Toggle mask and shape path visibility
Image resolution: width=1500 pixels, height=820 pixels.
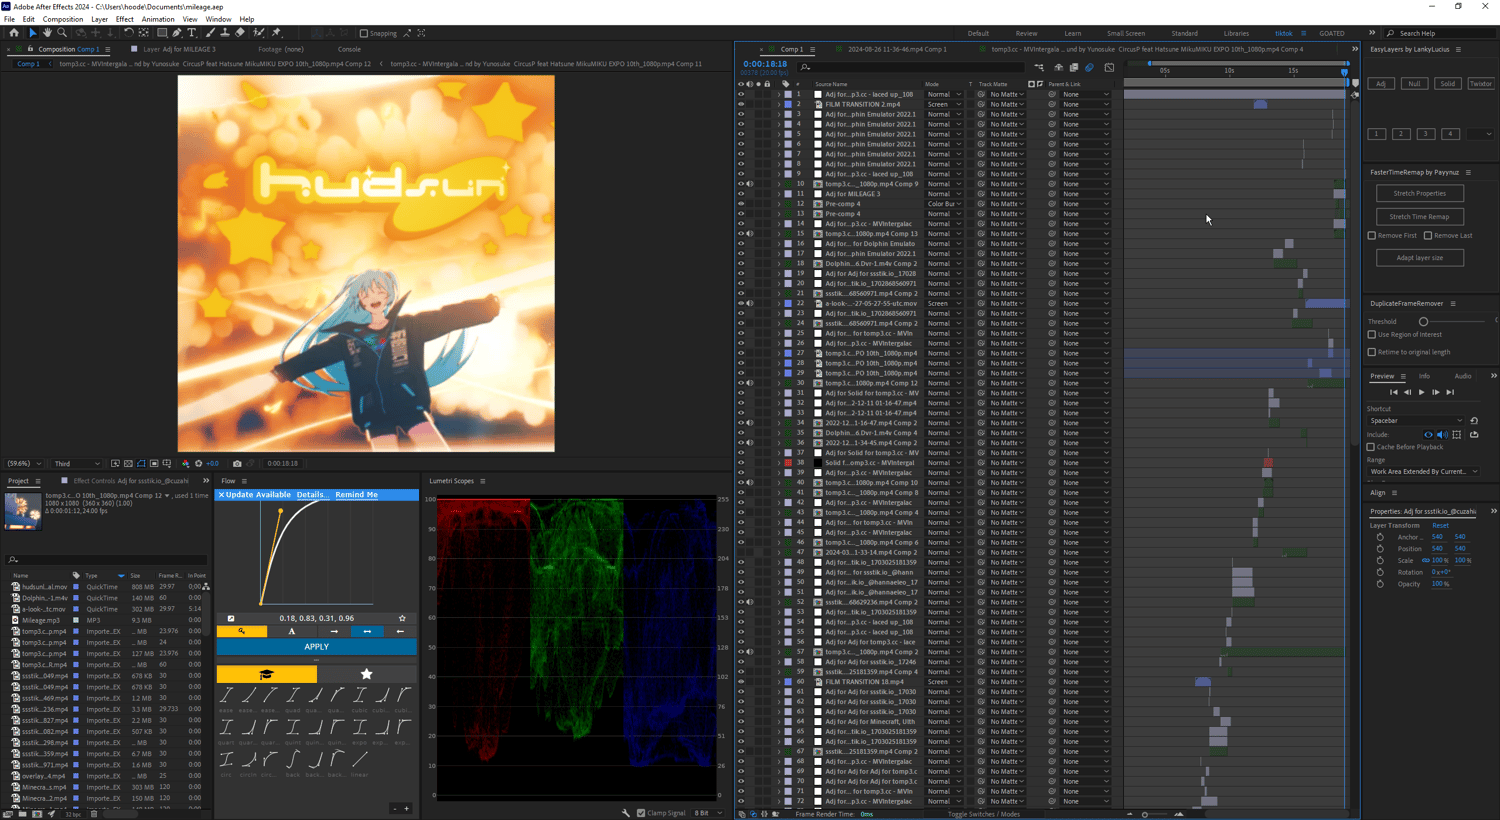[141, 464]
